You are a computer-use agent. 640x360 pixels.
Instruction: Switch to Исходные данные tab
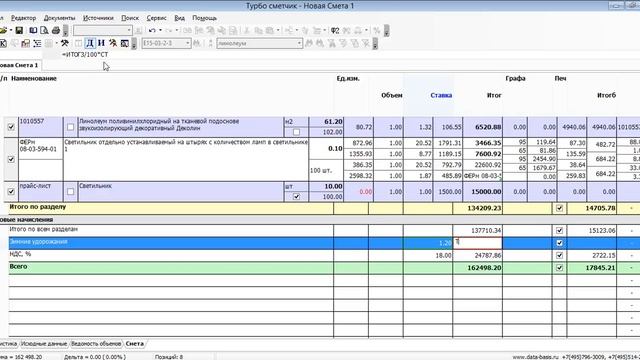click(x=44, y=344)
